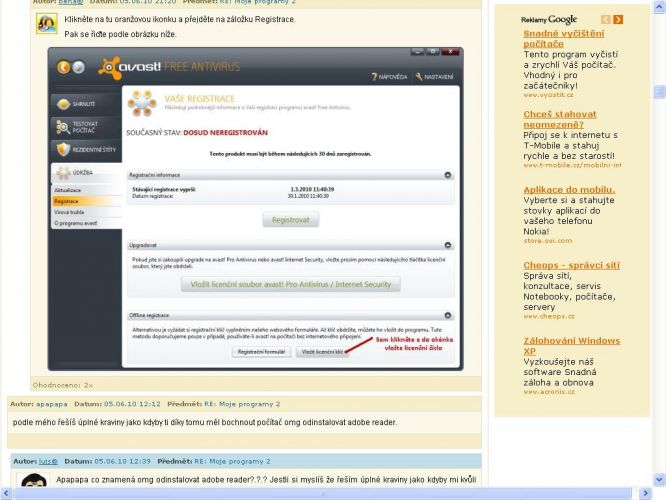Image resolution: width=666 pixels, height=500 pixels.
Task: Click the Reklamy Google label
Action: [549, 20]
